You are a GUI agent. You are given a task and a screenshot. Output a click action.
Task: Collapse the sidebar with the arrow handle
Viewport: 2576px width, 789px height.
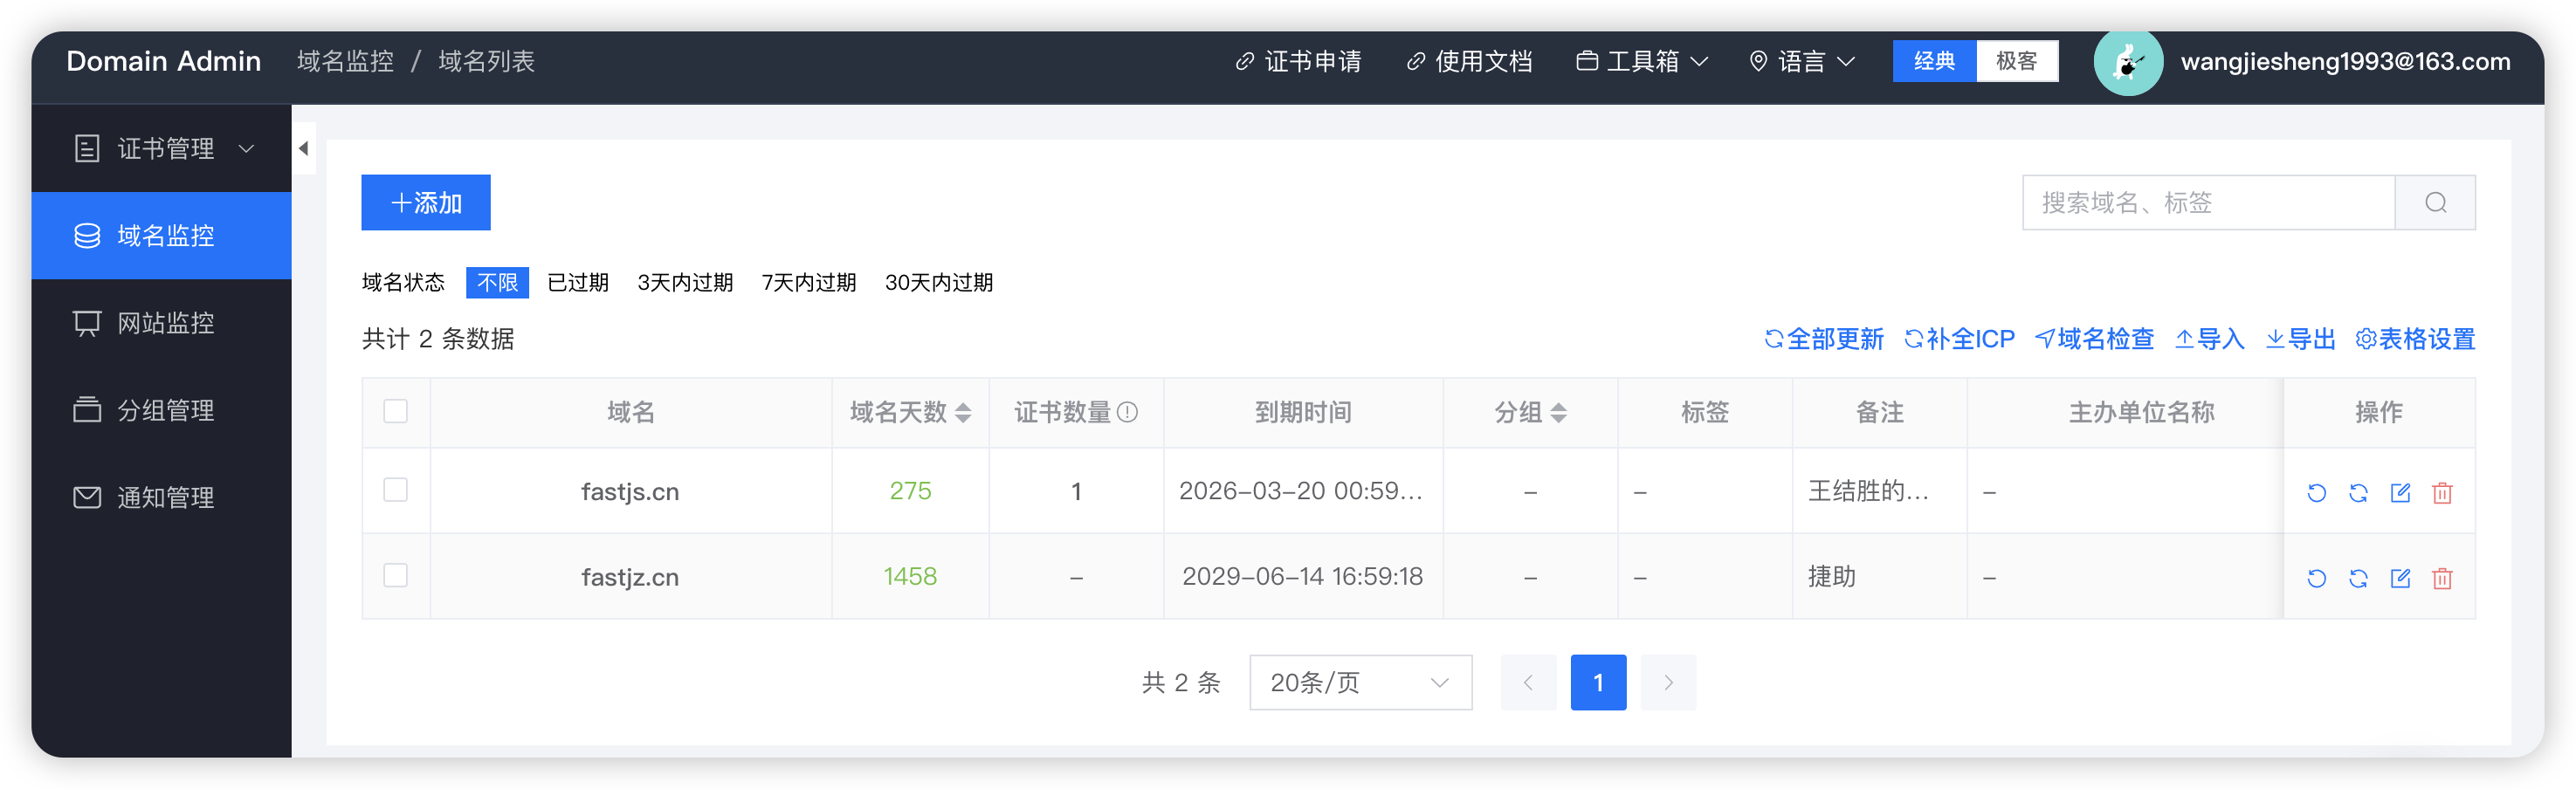(x=303, y=149)
